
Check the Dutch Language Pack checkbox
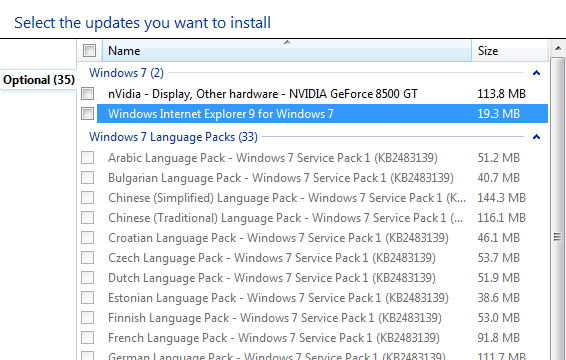(87, 278)
